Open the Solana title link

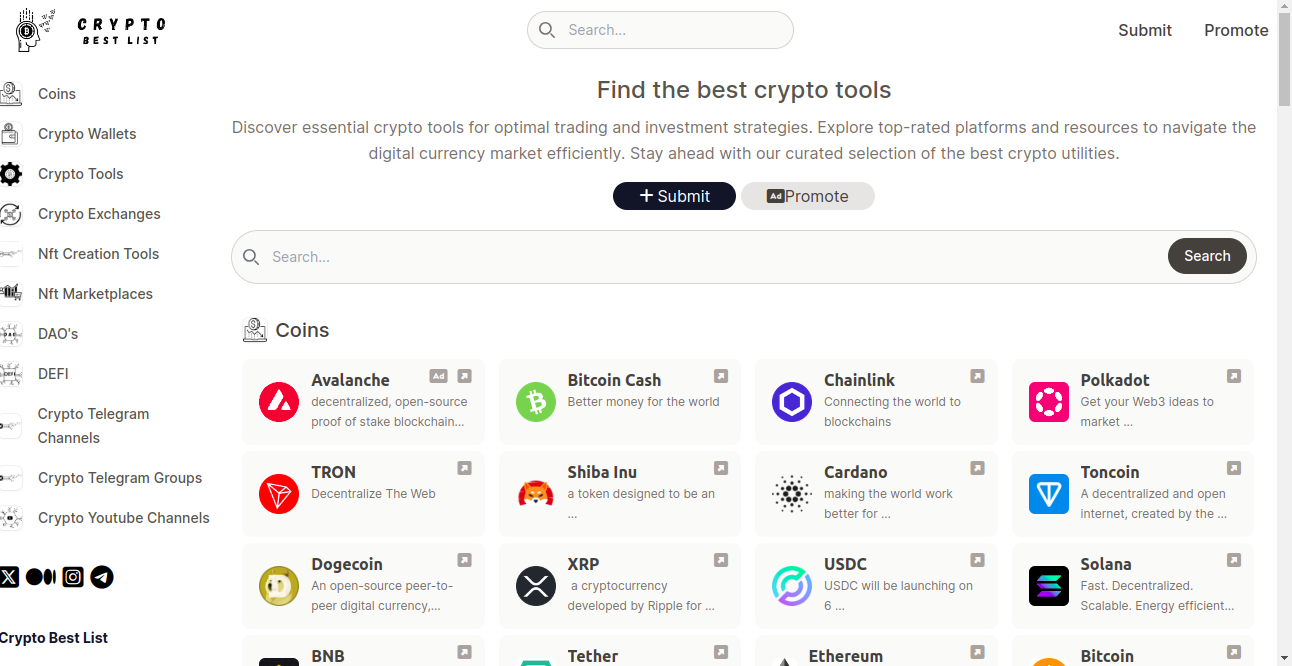pos(1106,564)
